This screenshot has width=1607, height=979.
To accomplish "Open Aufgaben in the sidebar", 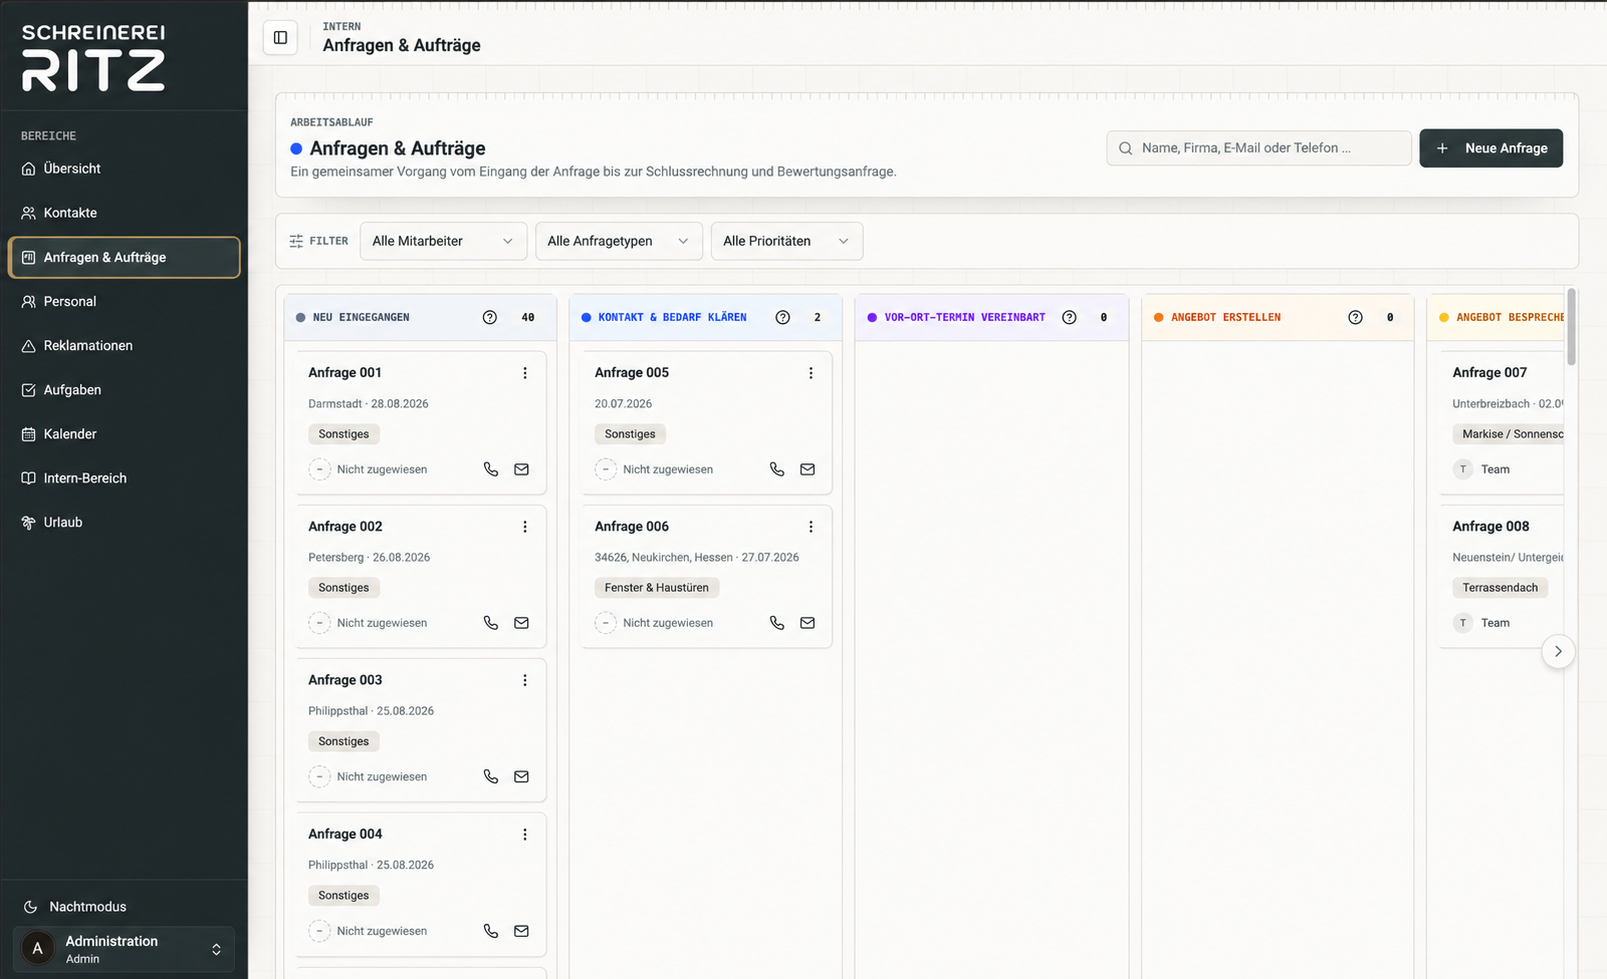I will (124, 390).
